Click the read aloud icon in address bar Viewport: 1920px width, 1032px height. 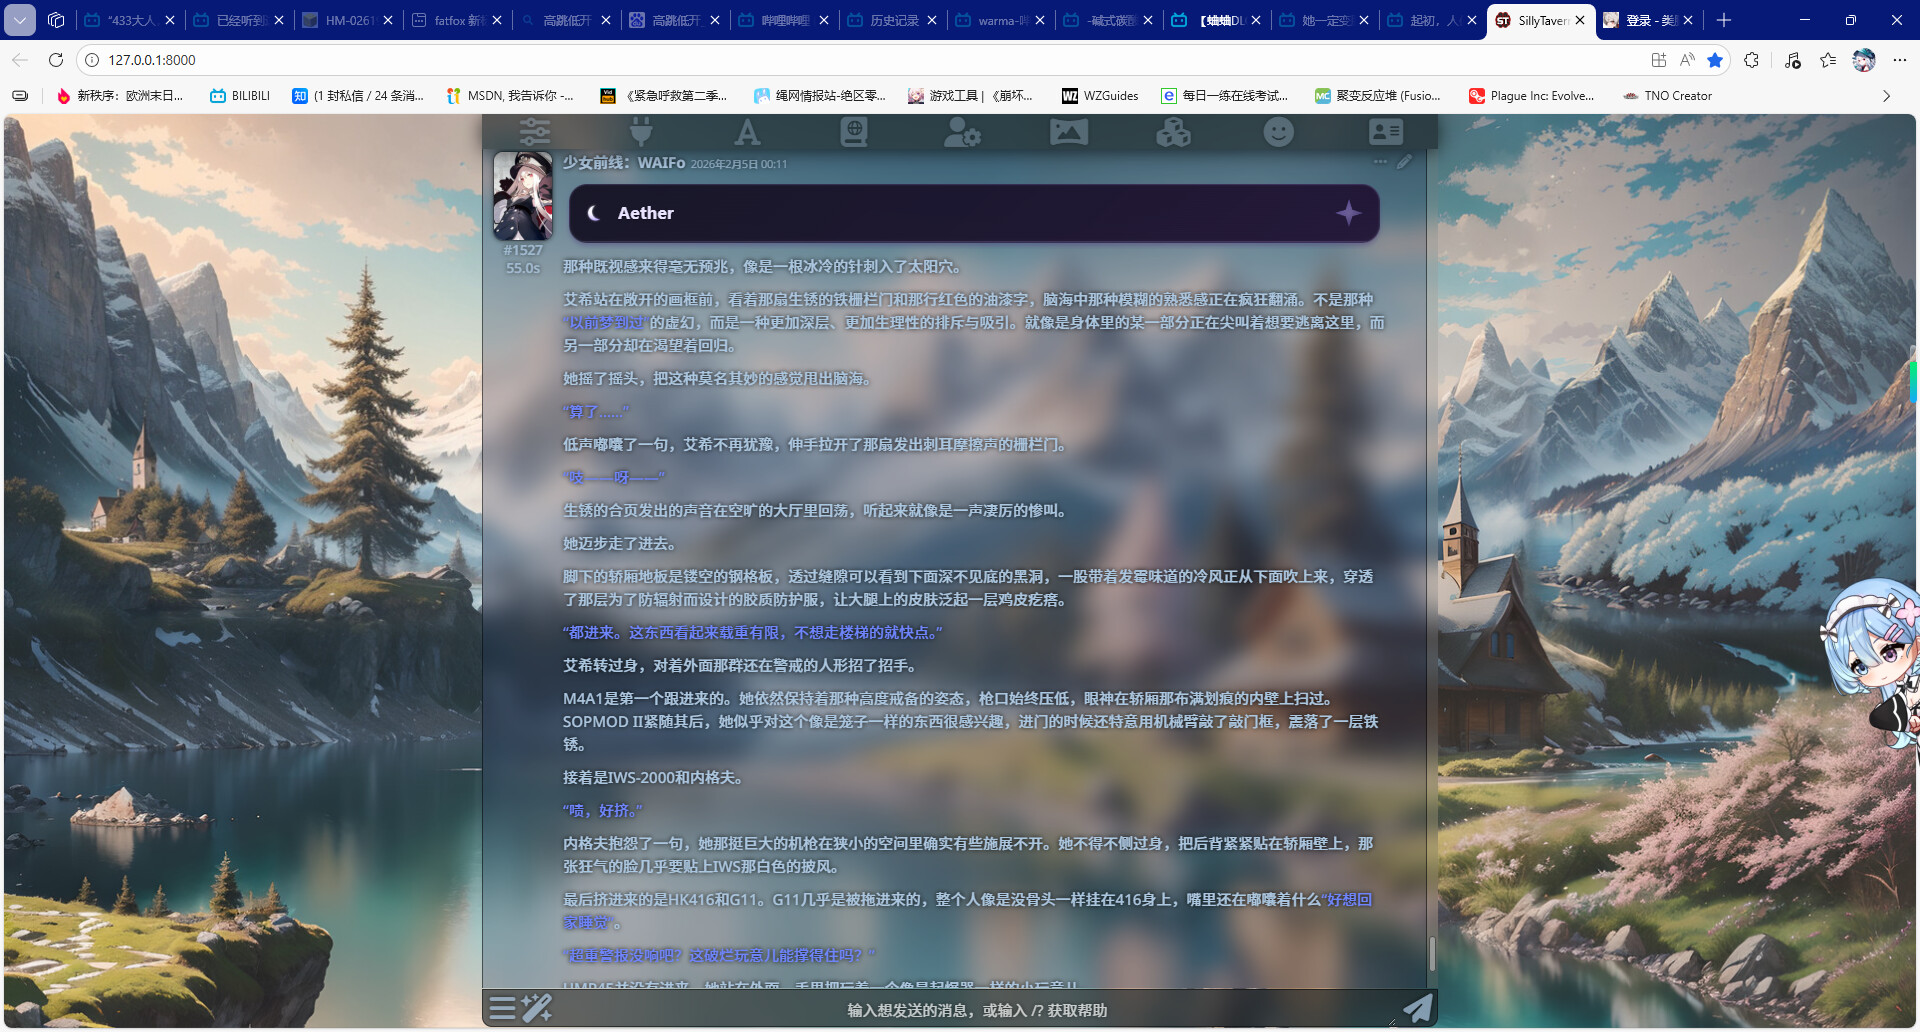click(x=1687, y=60)
